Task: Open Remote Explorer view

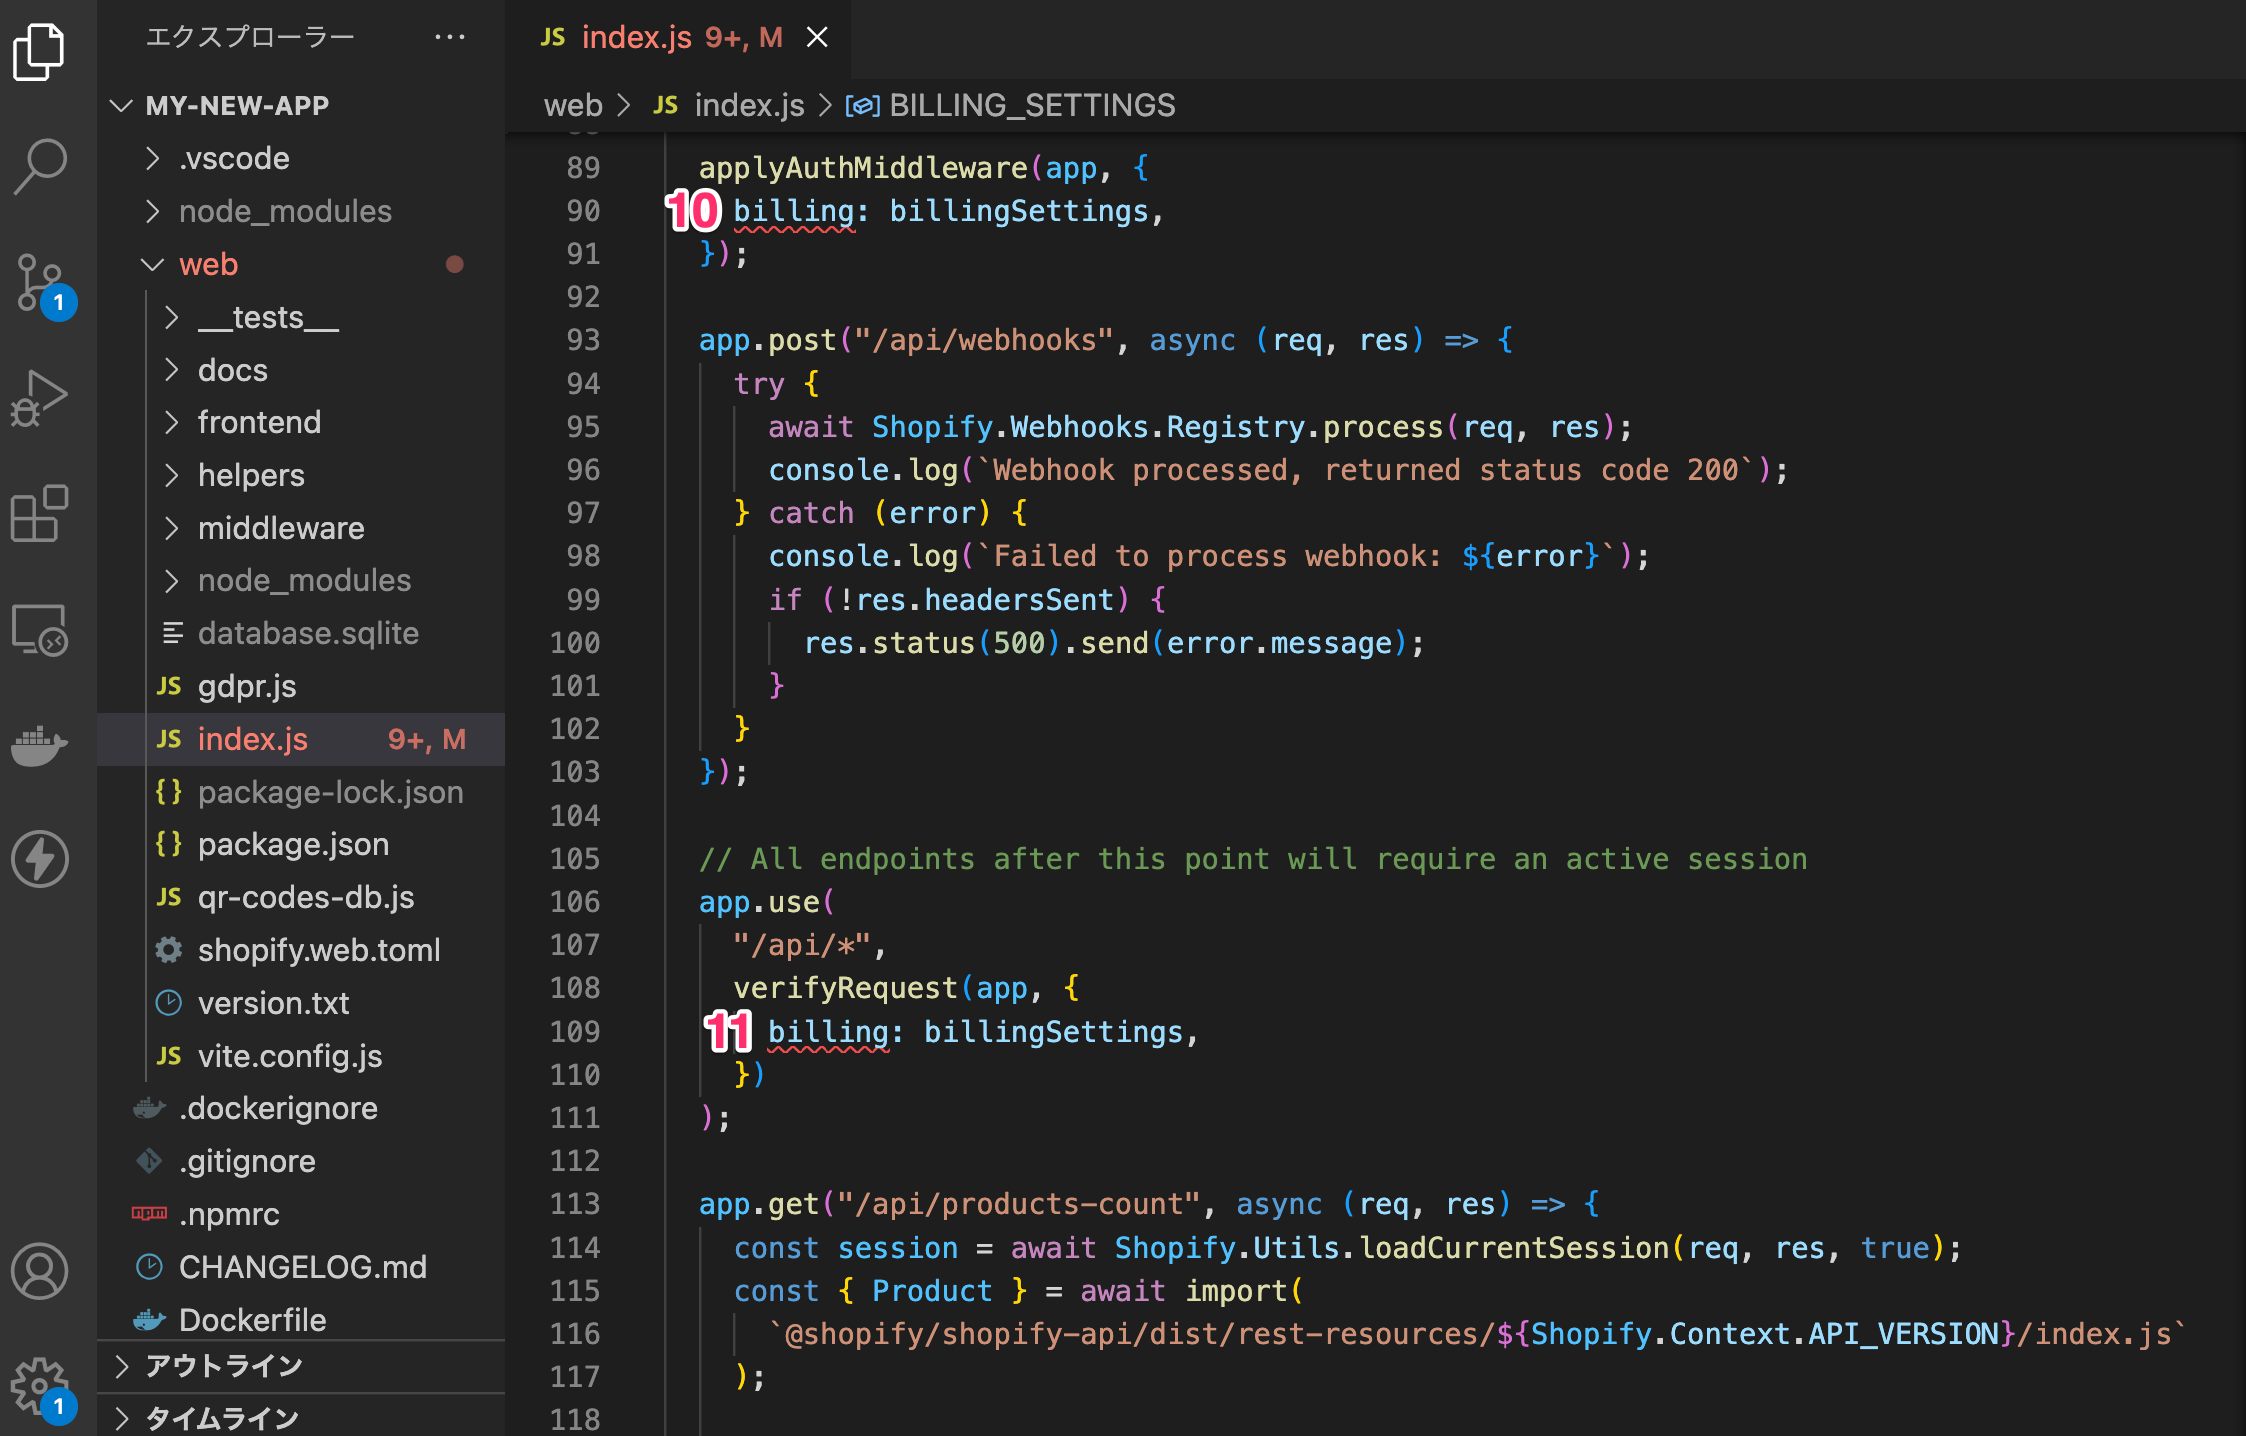Action: pos(40,630)
